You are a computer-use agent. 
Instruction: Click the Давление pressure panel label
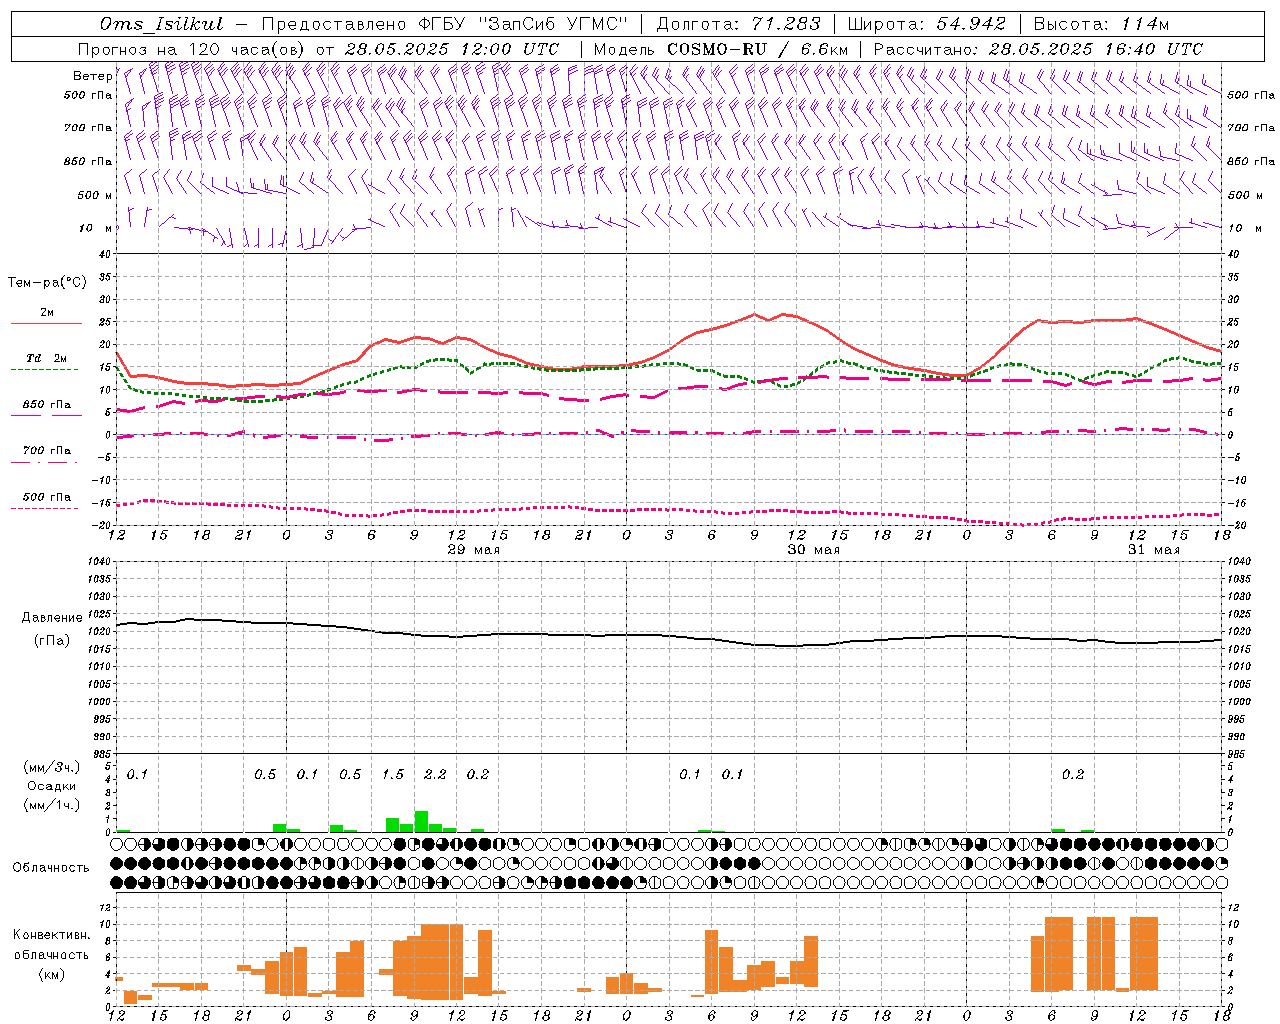tap(51, 618)
